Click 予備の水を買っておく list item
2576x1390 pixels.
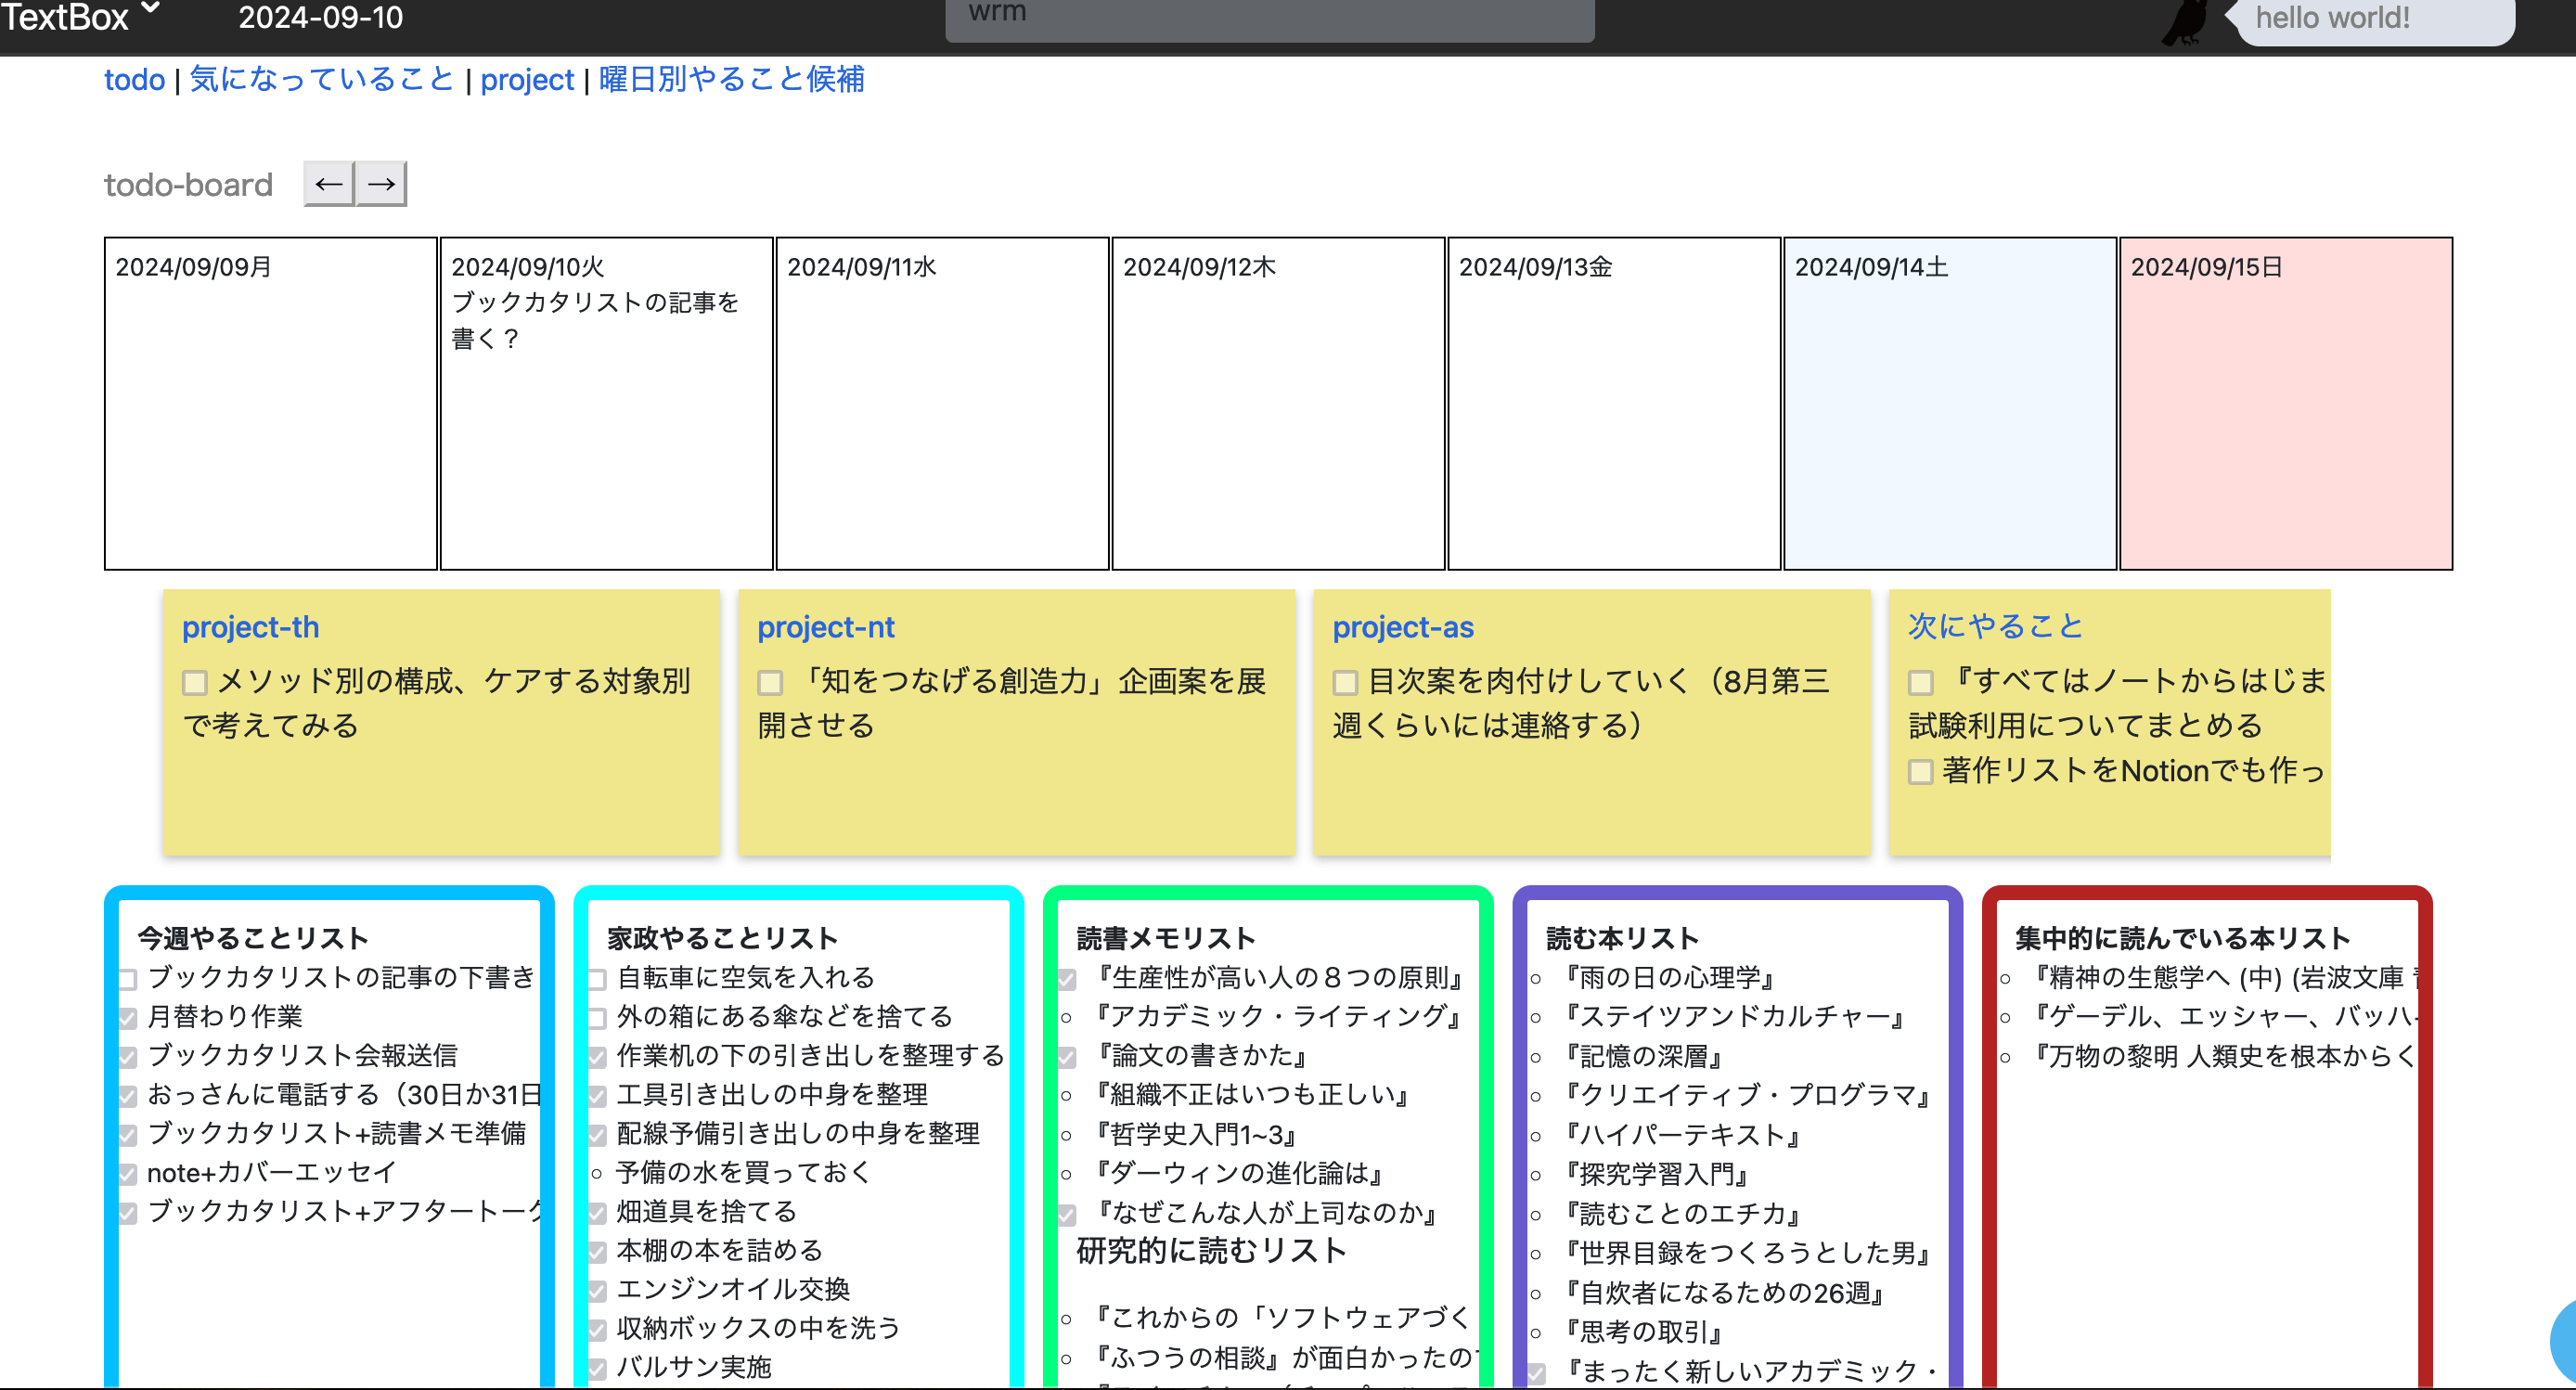pos(744,1172)
